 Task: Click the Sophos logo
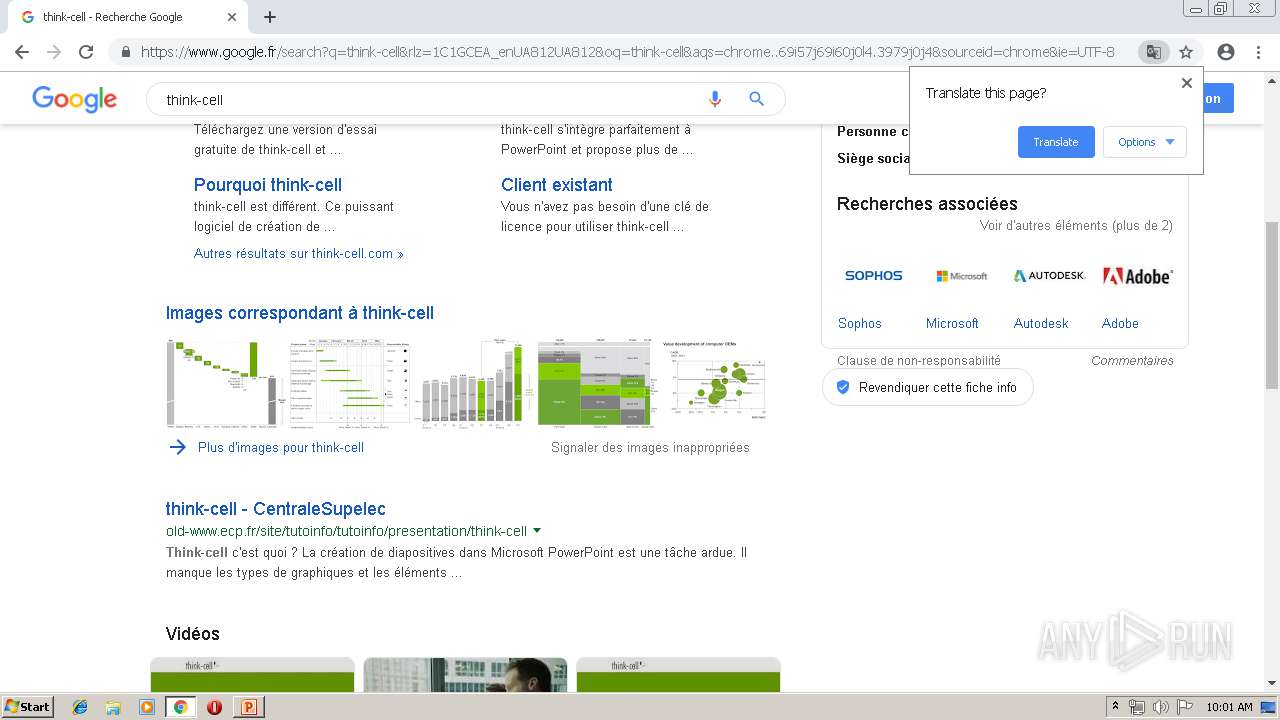point(874,276)
